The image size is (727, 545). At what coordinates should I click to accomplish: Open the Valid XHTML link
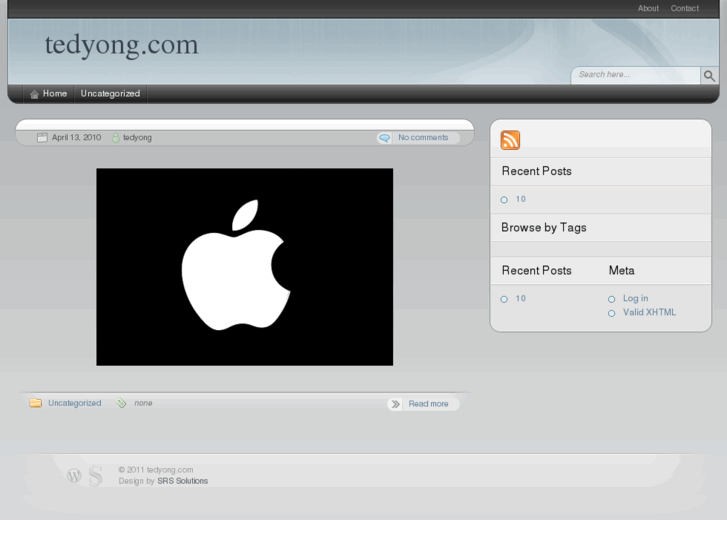(649, 312)
